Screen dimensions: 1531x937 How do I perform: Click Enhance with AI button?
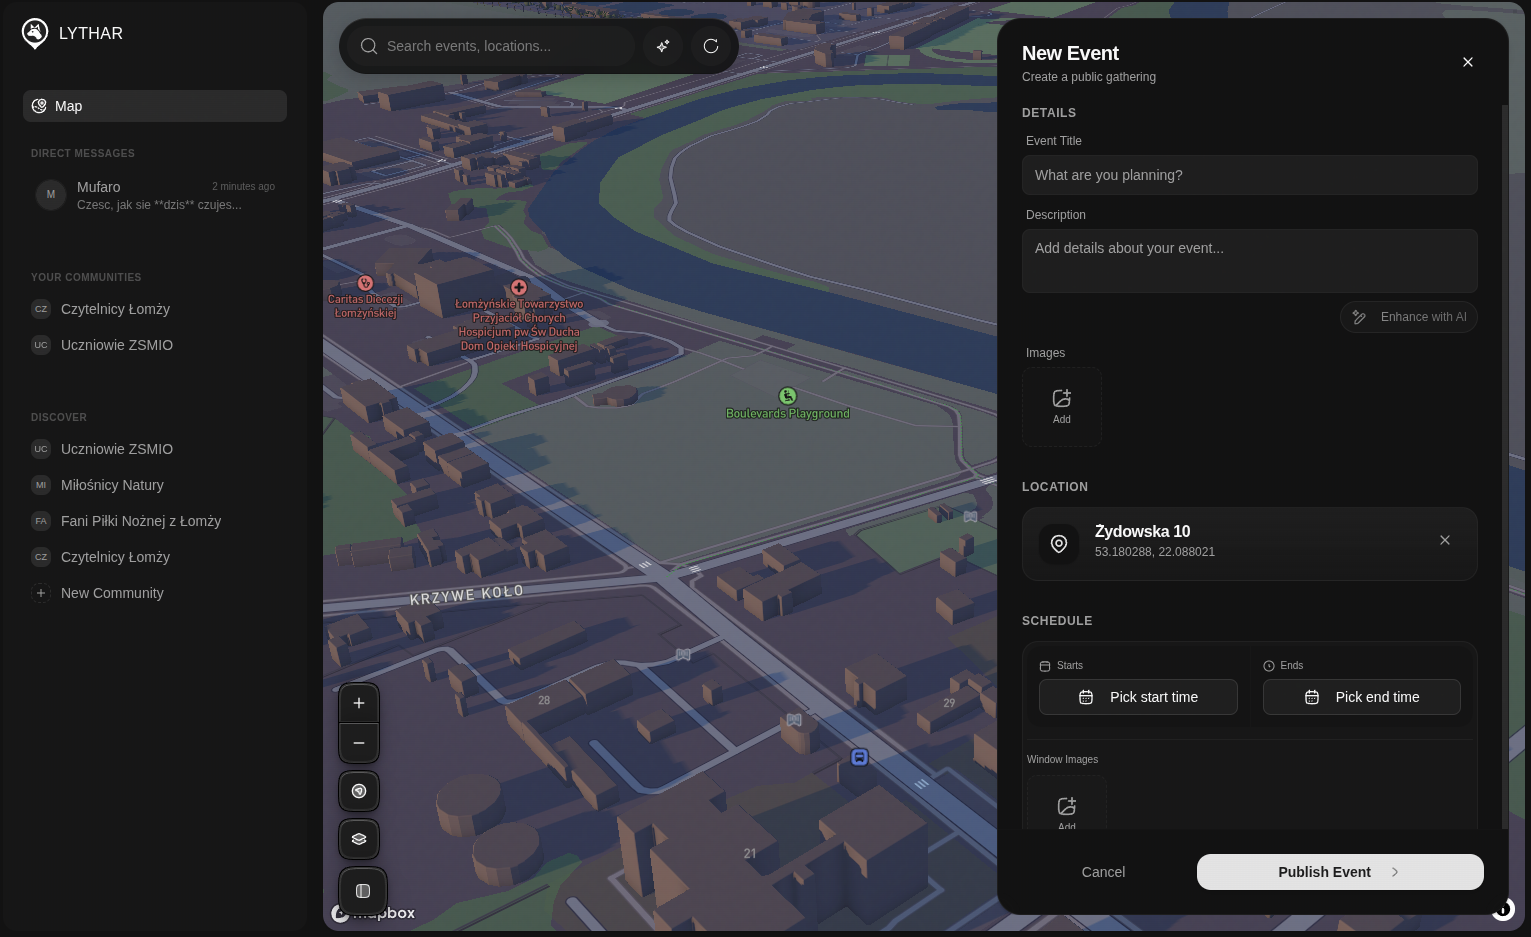click(1408, 317)
